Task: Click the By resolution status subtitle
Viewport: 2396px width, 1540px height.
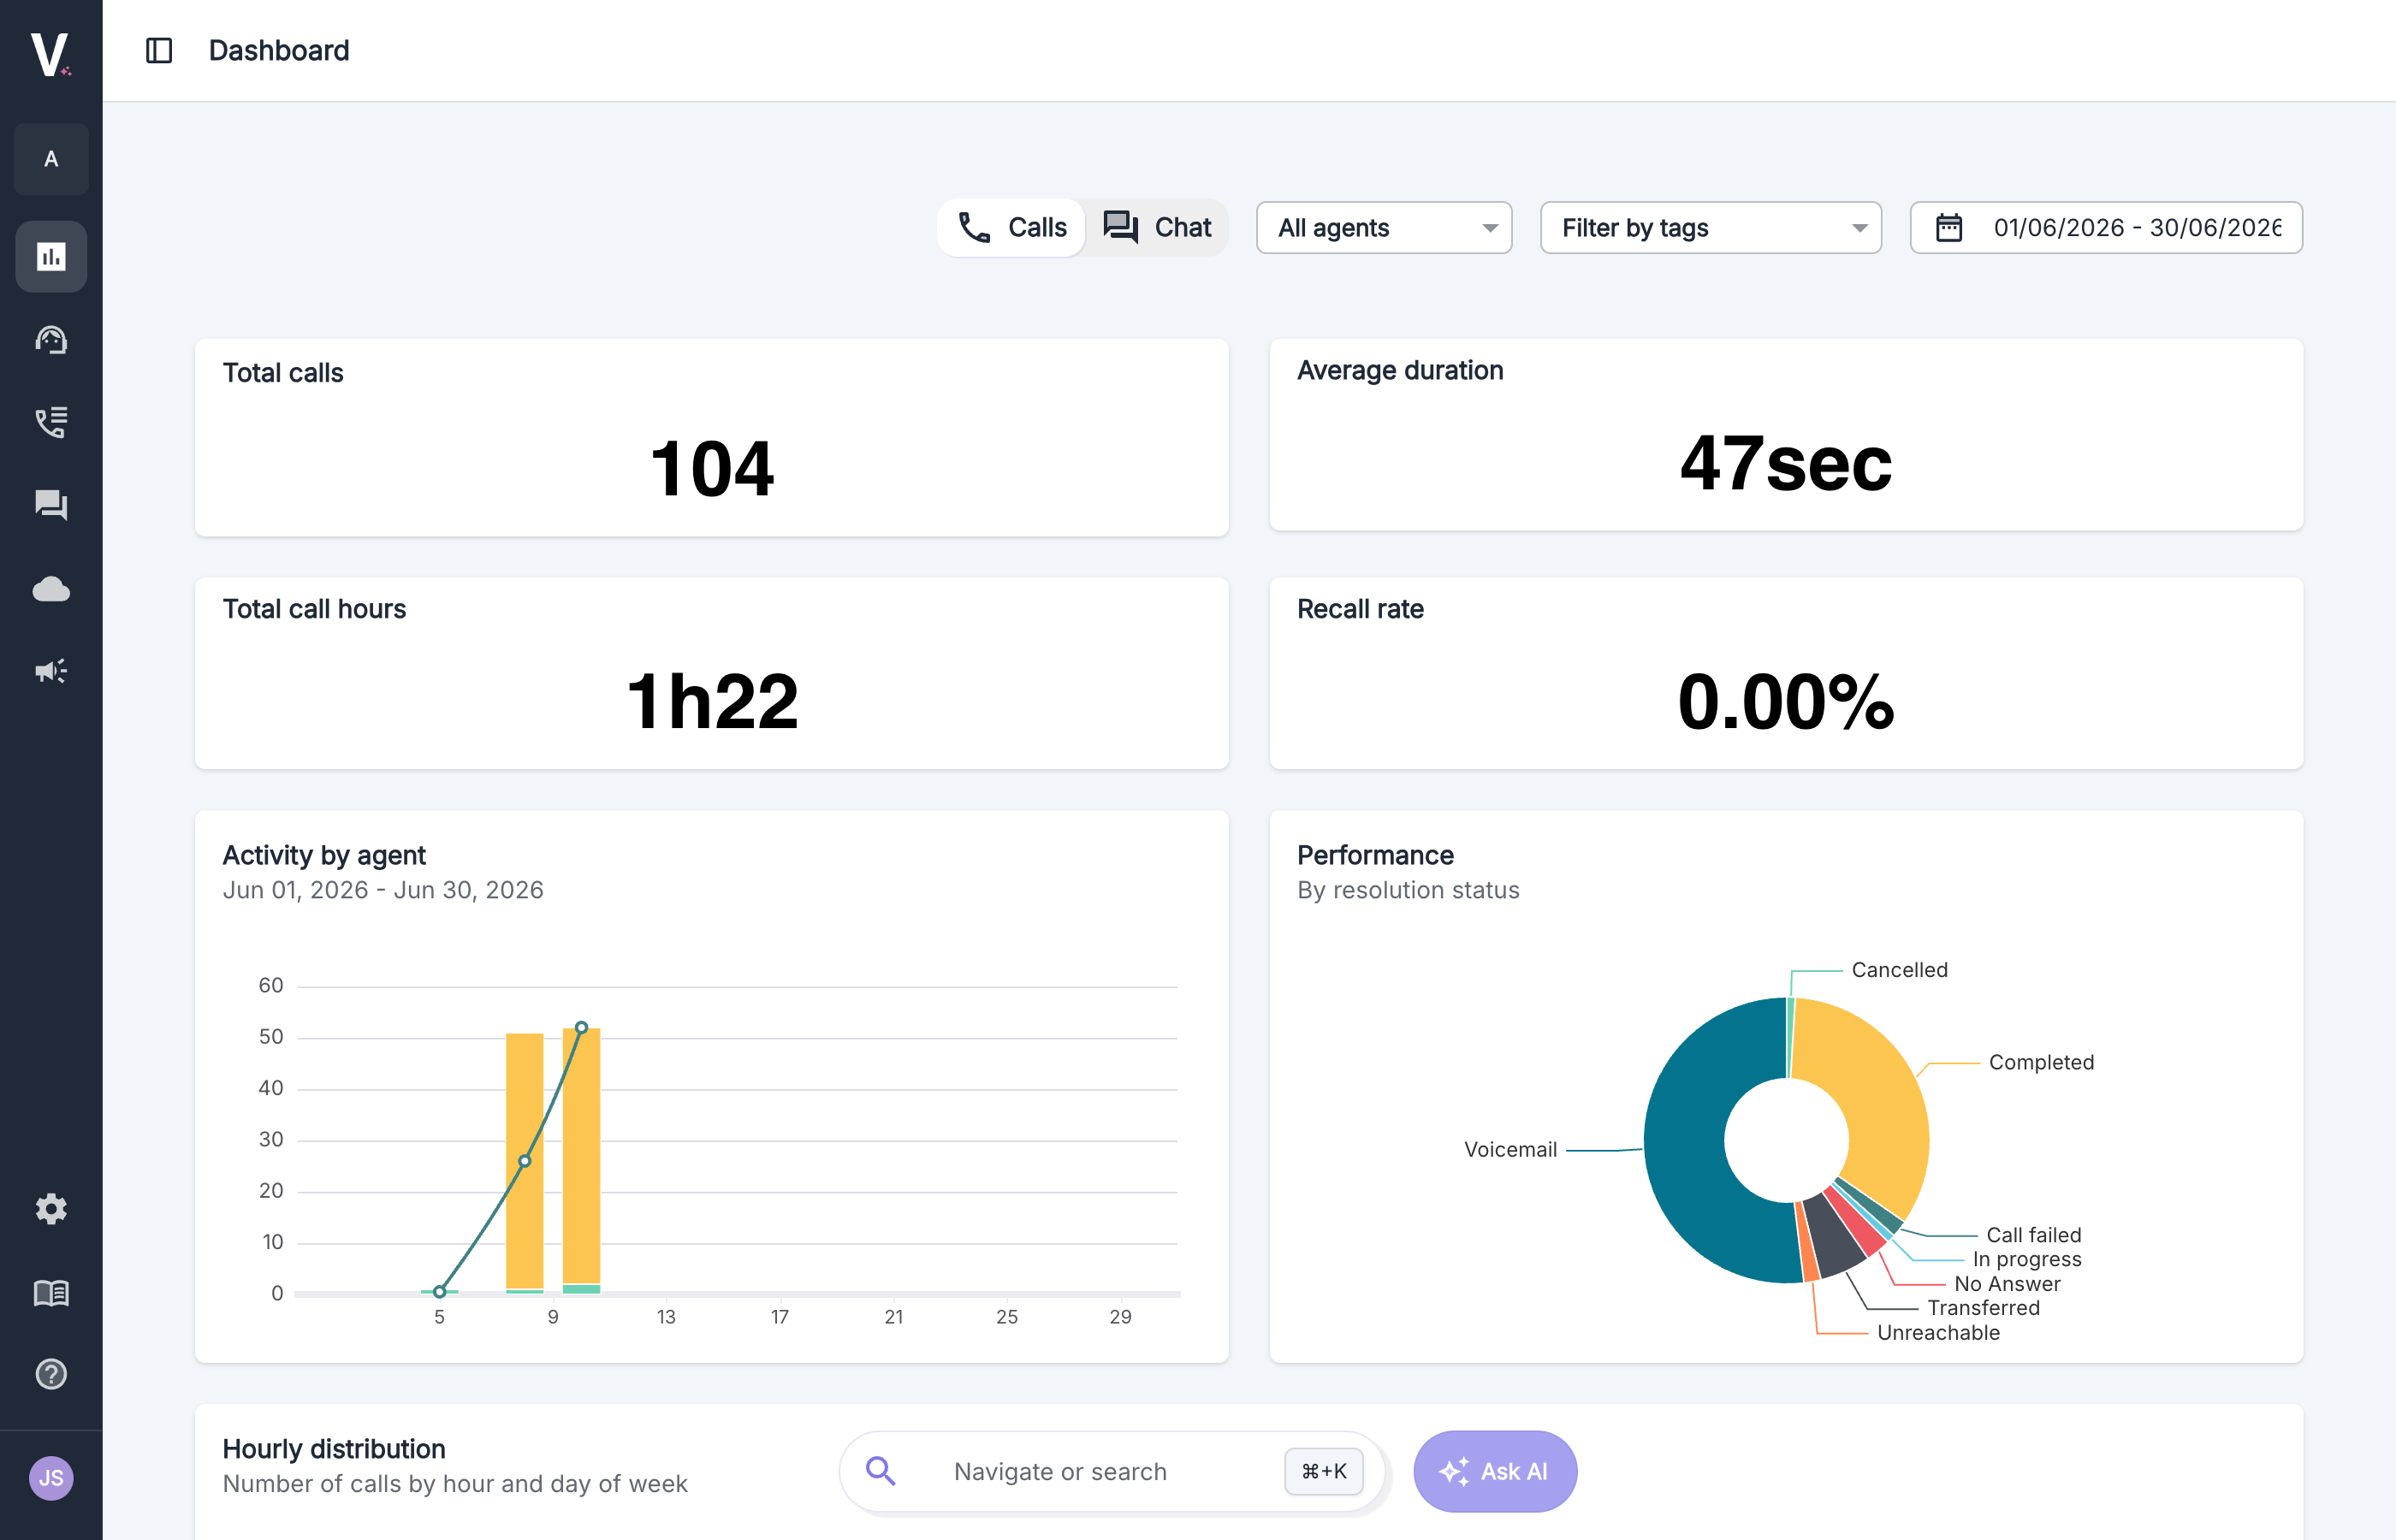Action: pyautogui.click(x=1408, y=890)
